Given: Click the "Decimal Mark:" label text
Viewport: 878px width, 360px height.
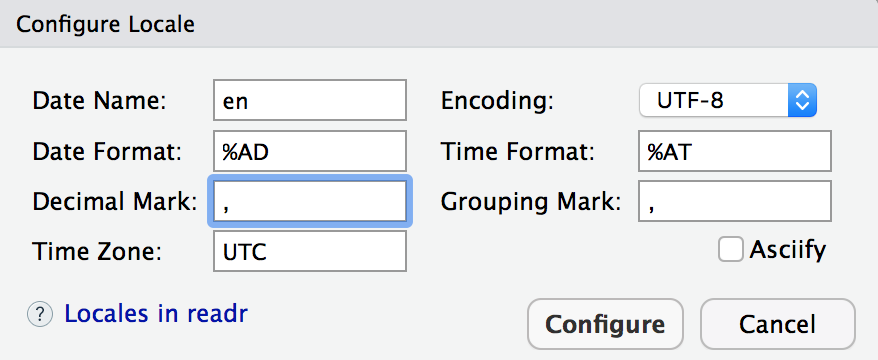Looking at the screenshot, I should coord(115,202).
